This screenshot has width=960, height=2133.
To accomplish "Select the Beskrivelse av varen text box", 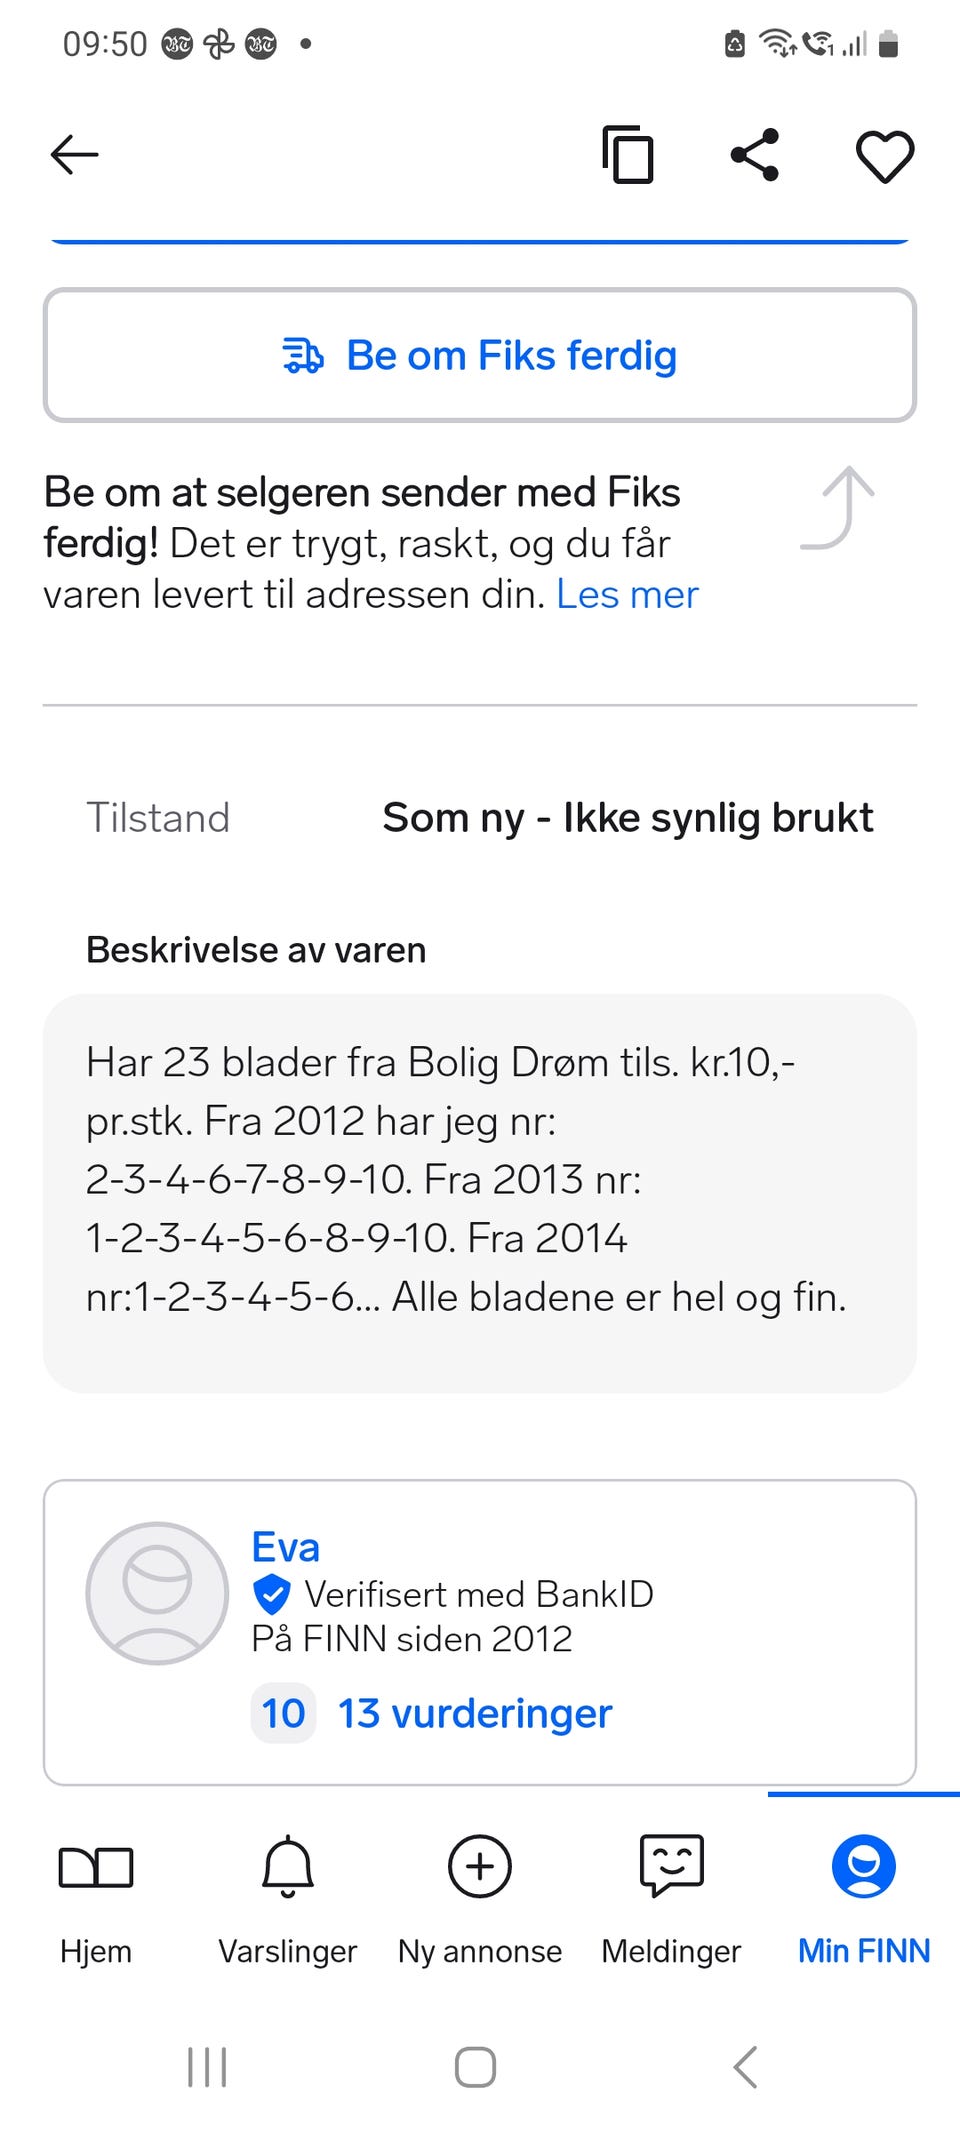I will pyautogui.click(x=480, y=1193).
